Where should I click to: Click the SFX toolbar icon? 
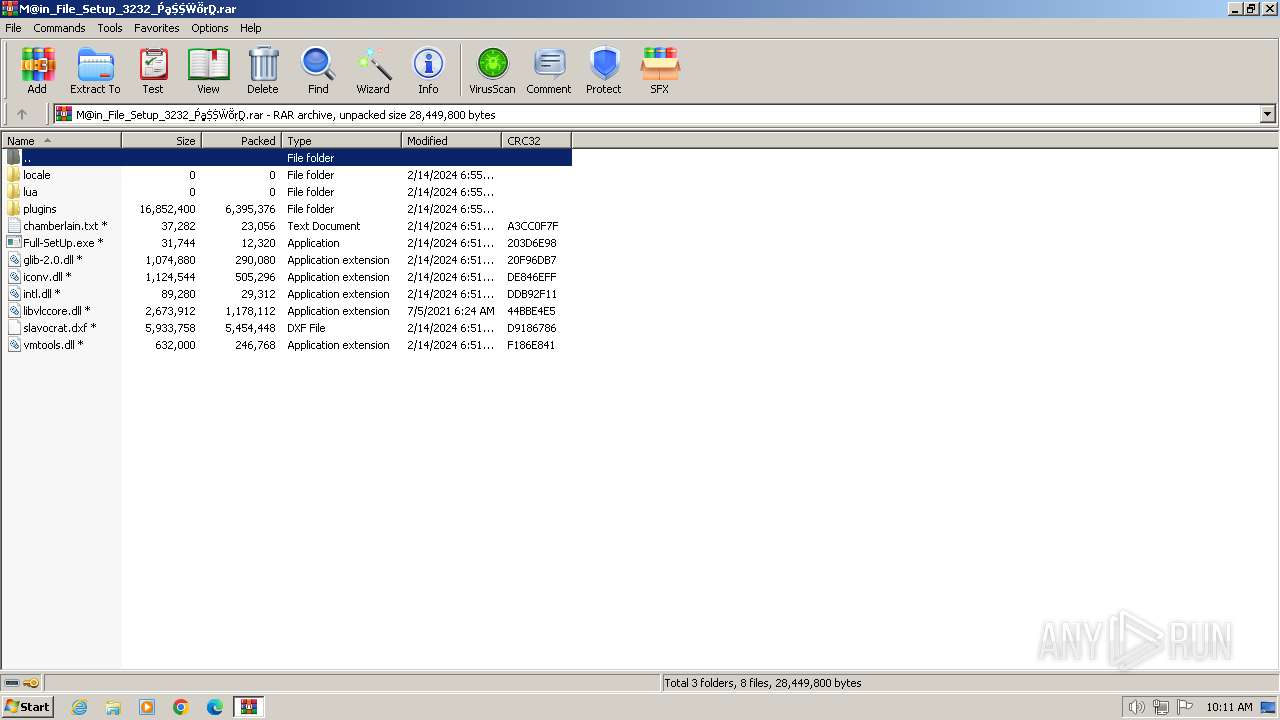pyautogui.click(x=660, y=71)
